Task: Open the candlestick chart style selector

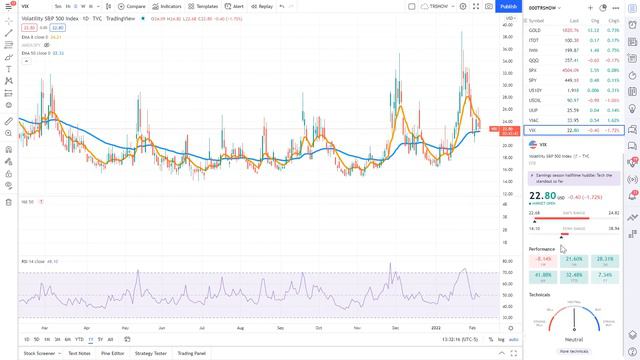Action: coord(108,7)
